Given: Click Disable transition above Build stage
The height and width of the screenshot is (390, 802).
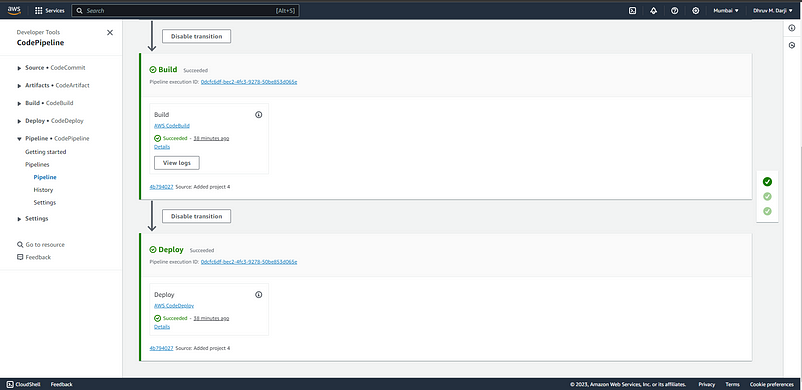Looking at the screenshot, I should click(x=196, y=36).
